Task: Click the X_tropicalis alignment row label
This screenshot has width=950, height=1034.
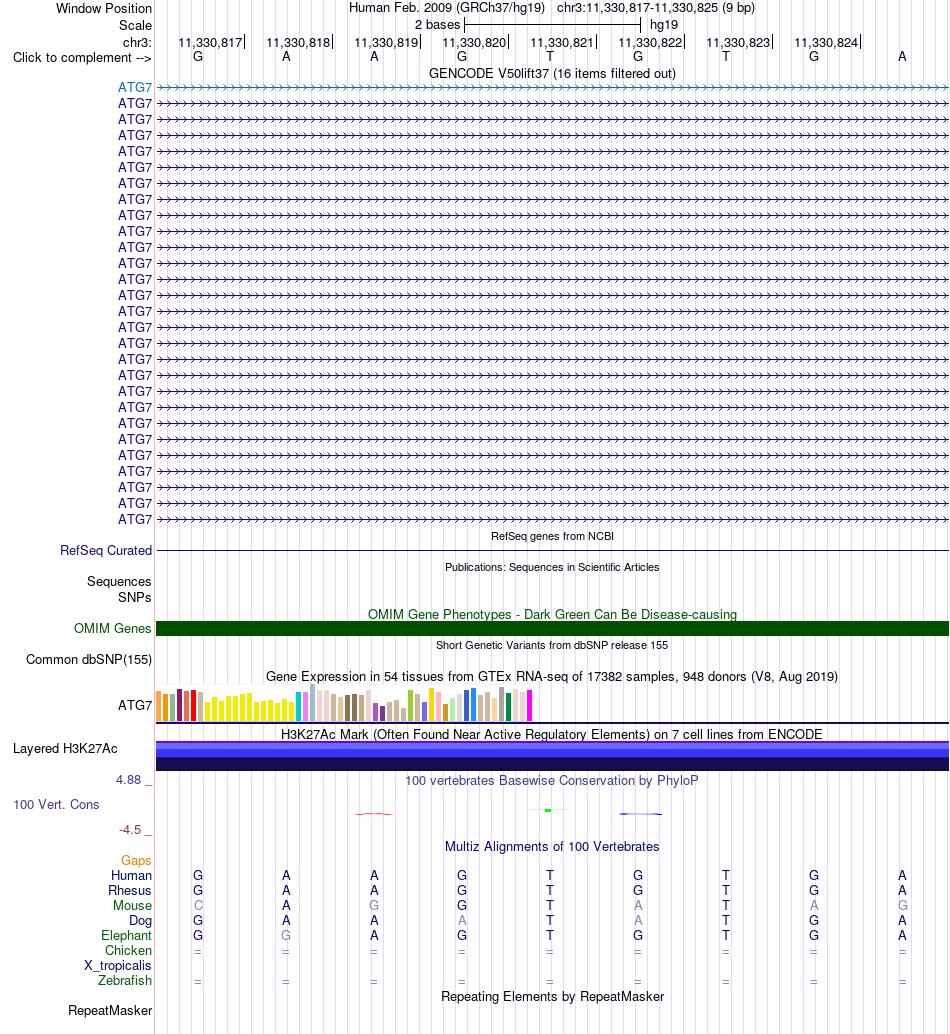Action: (118, 965)
